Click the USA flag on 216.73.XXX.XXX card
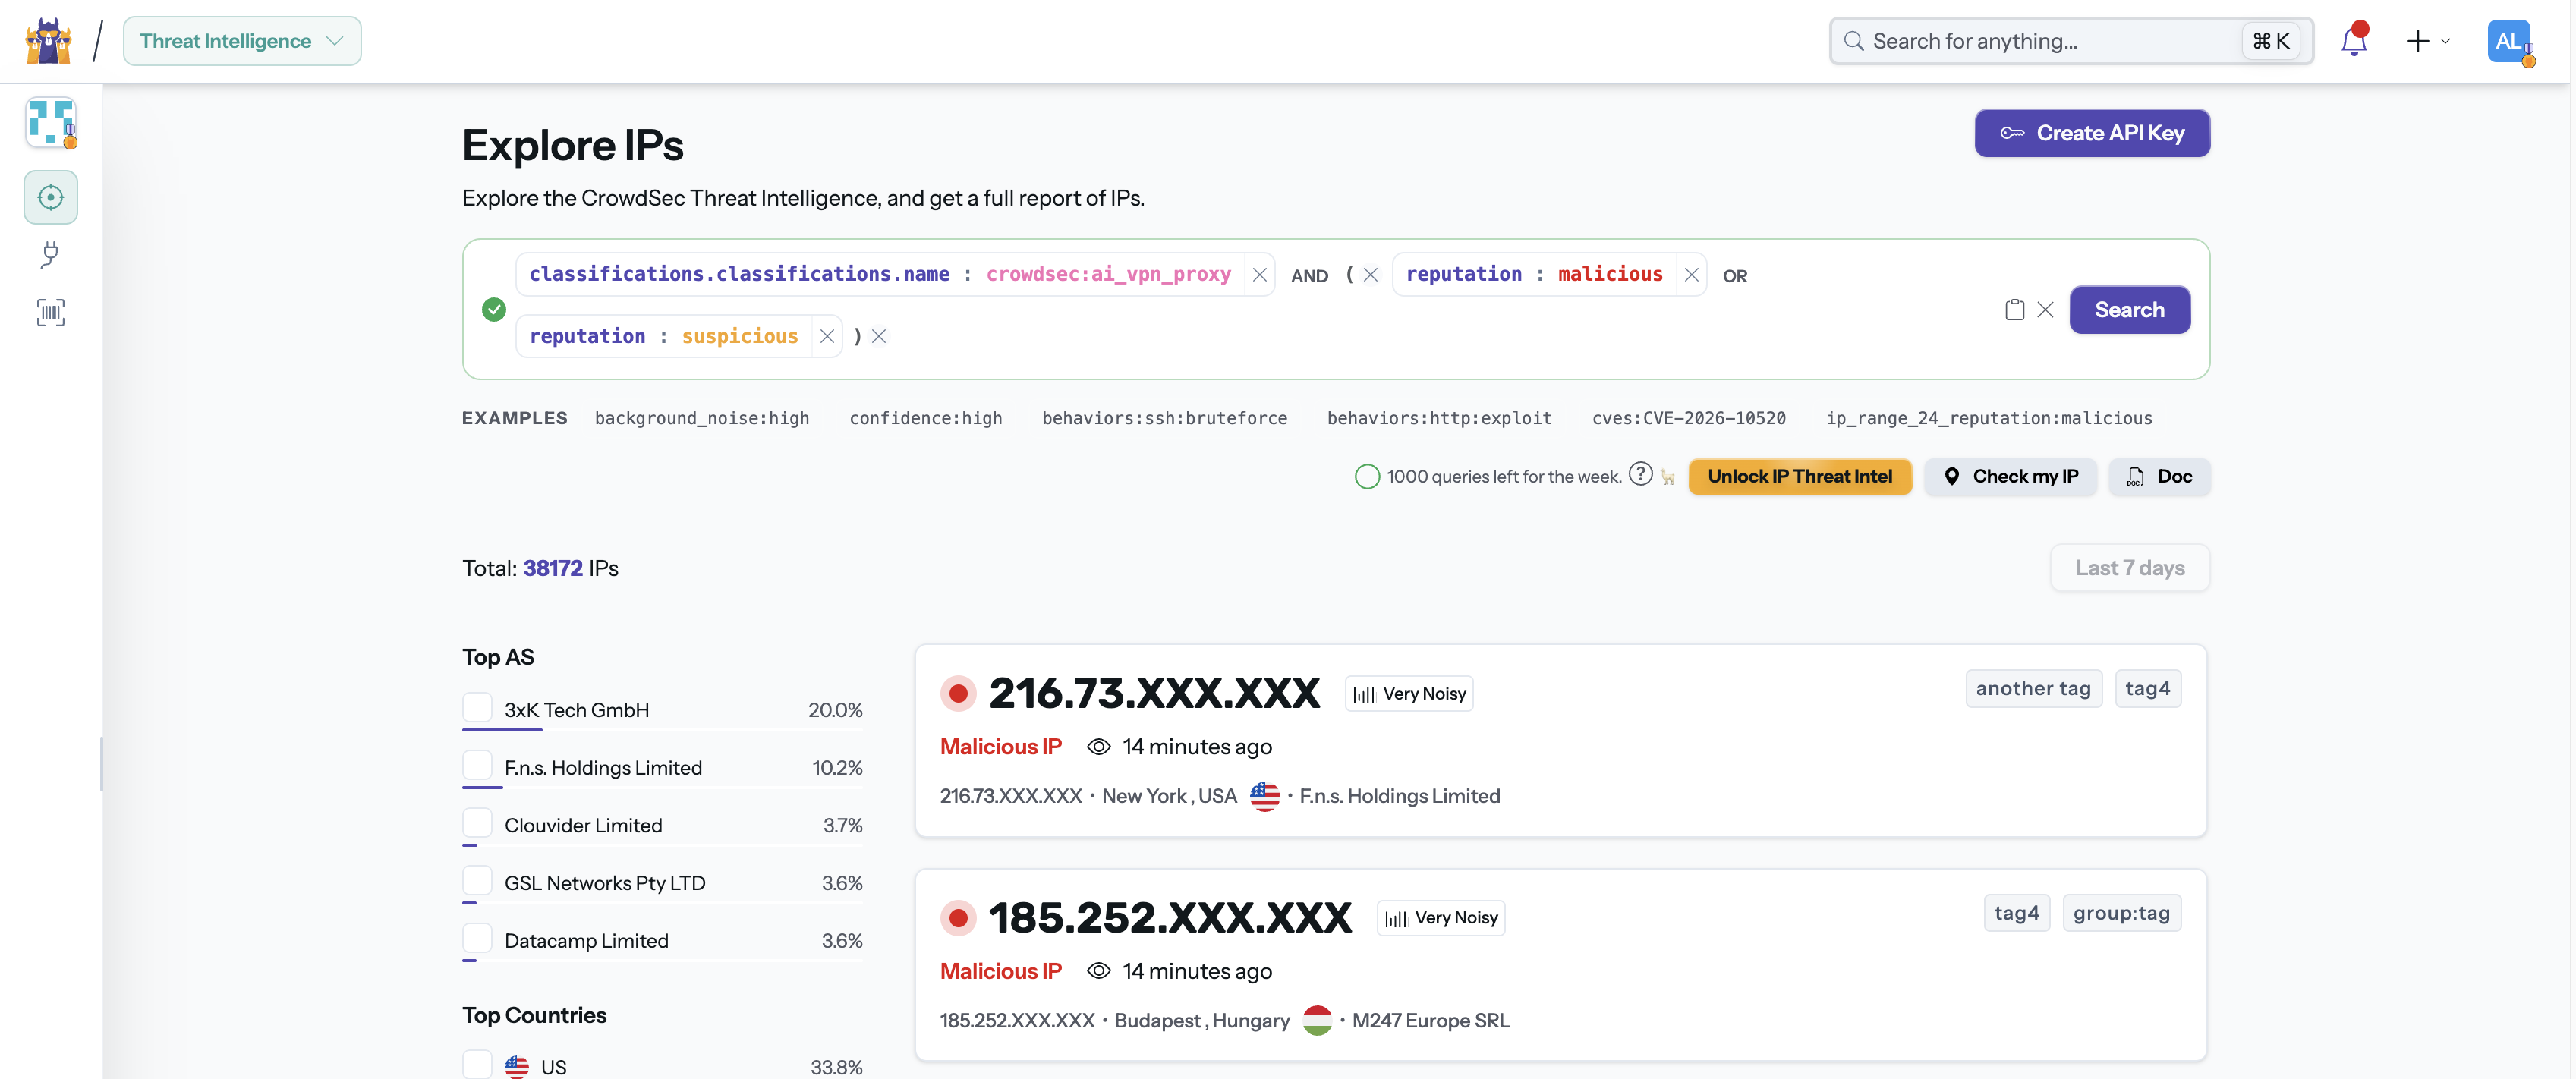Image resolution: width=2576 pixels, height=1079 pixels. tap(1265, 796)
